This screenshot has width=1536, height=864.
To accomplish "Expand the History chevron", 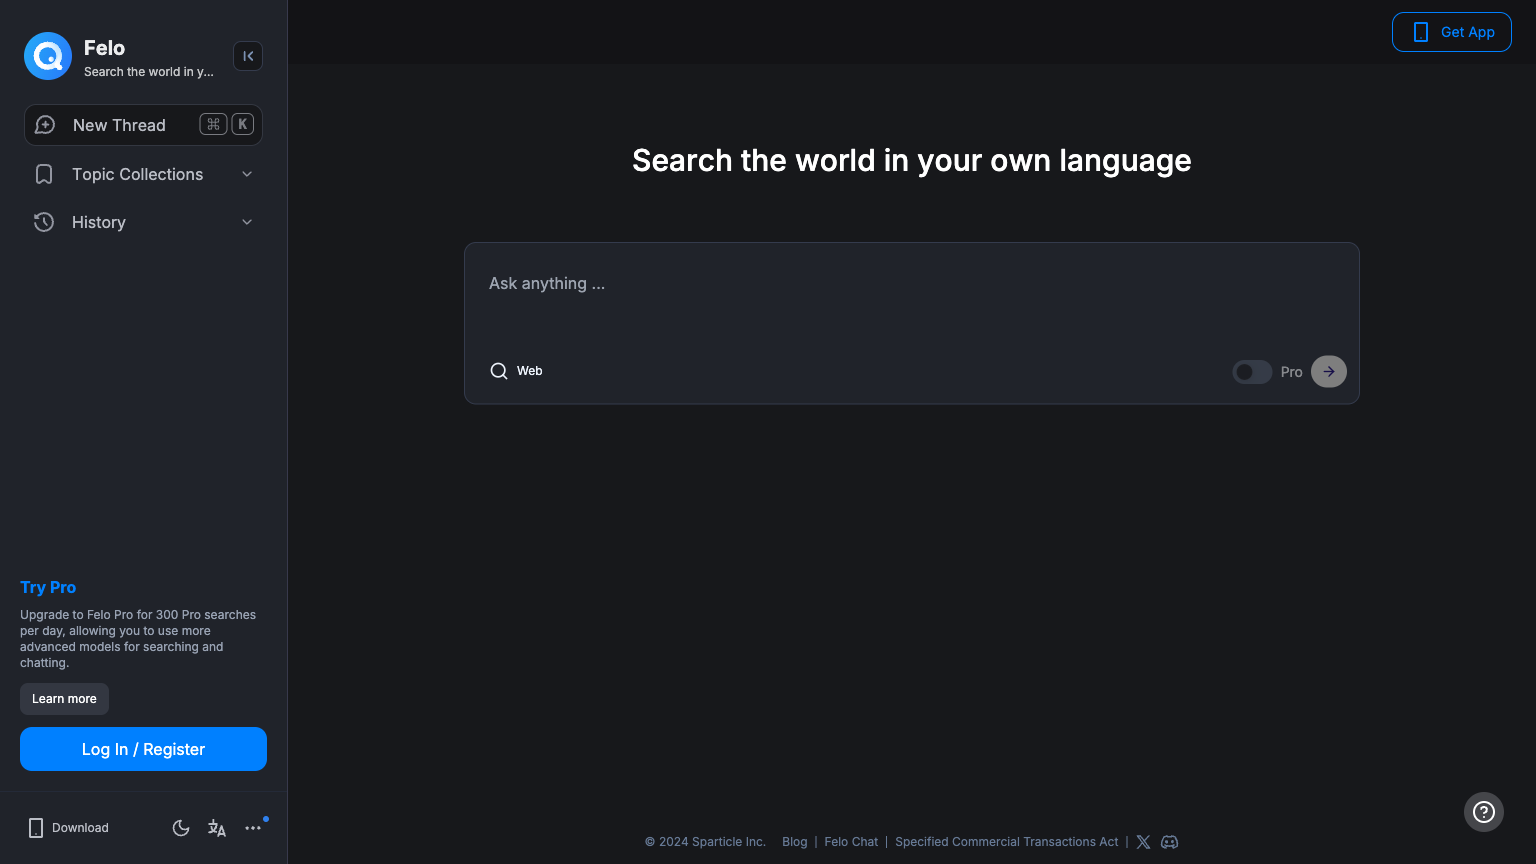I will 247,222.
